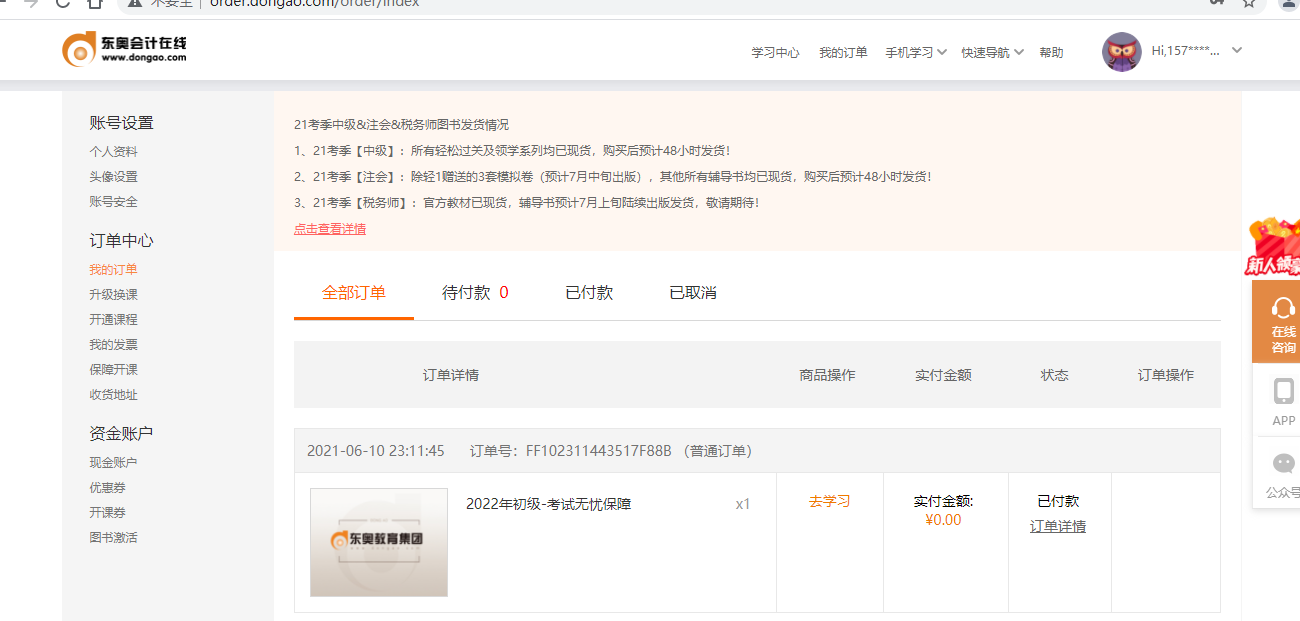This screenshot has height=621, width=1300.
Task: Select the 已取消 orders tab
Action: pos(692,293)
